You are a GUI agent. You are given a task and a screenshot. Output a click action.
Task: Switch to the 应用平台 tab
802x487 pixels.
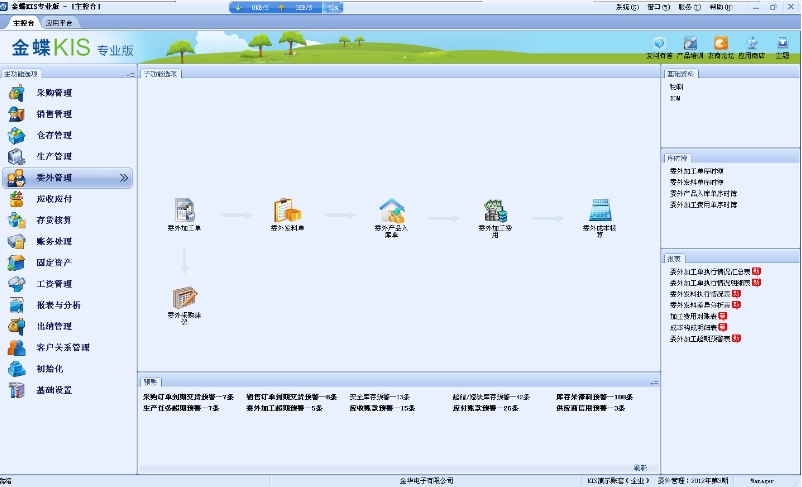pos(59,23)
